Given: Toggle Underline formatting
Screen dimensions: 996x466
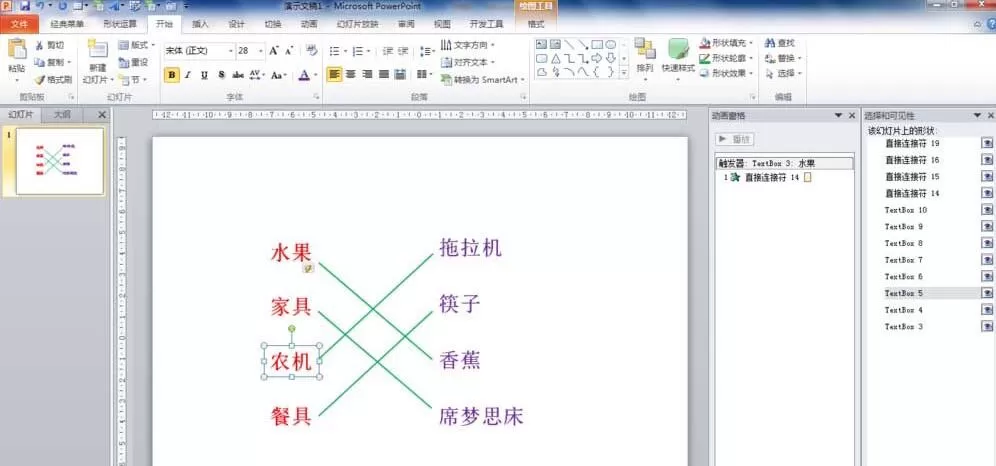Looking at the screenshot, I should (x=204, y=75).
